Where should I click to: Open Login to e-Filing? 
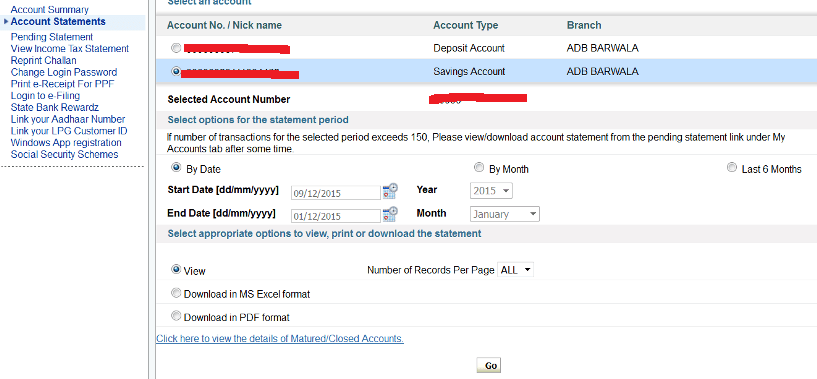[45, 95]
